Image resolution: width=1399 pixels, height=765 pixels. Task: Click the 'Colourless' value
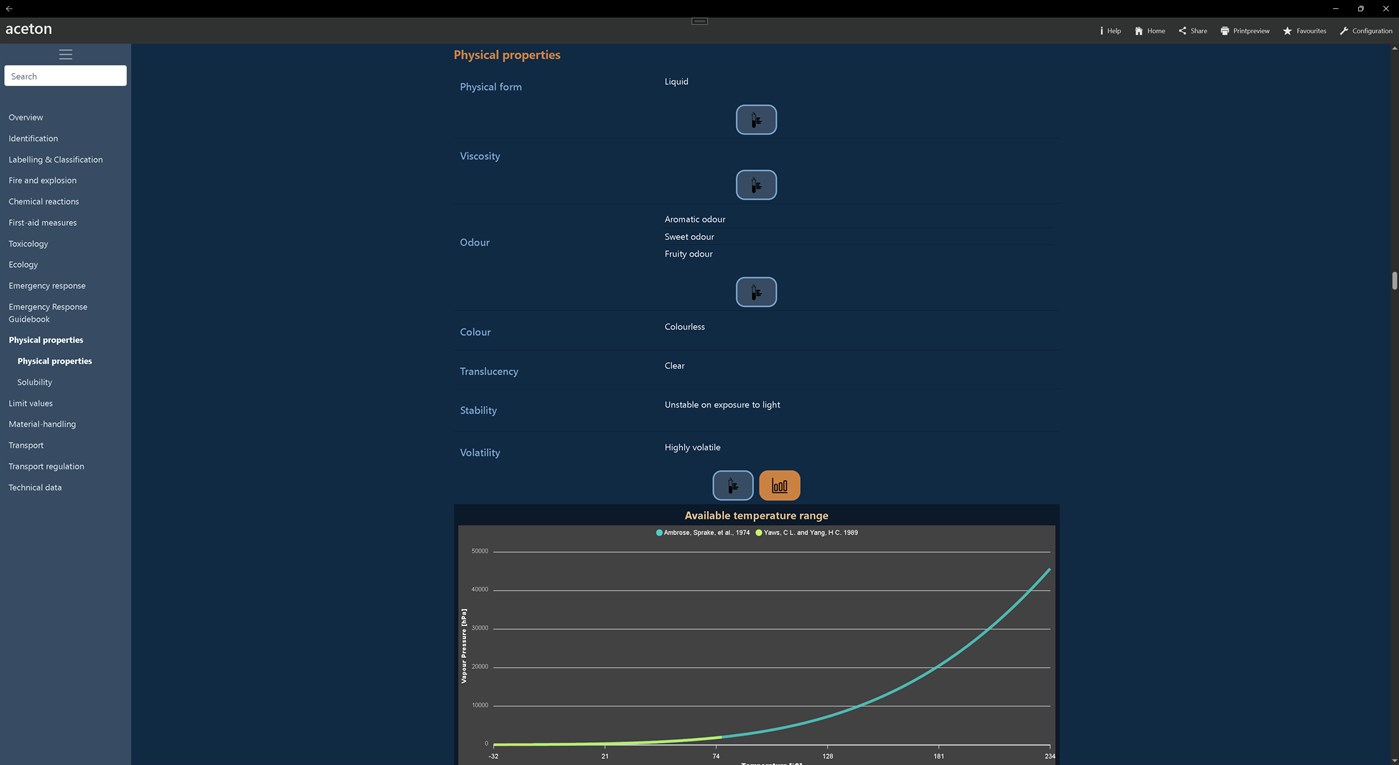(x=685, y=327)
